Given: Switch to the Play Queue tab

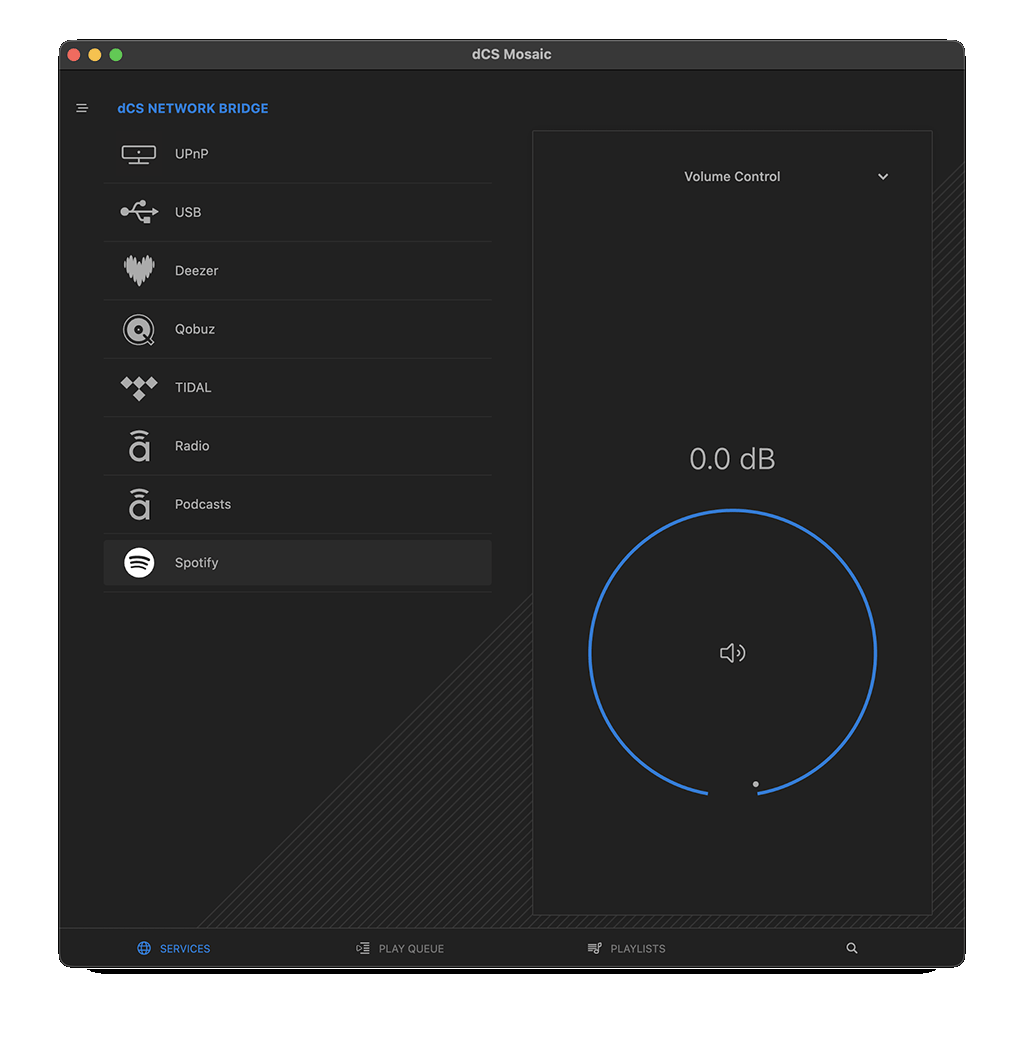Looking at the screenshot, I should pos(400,948).
